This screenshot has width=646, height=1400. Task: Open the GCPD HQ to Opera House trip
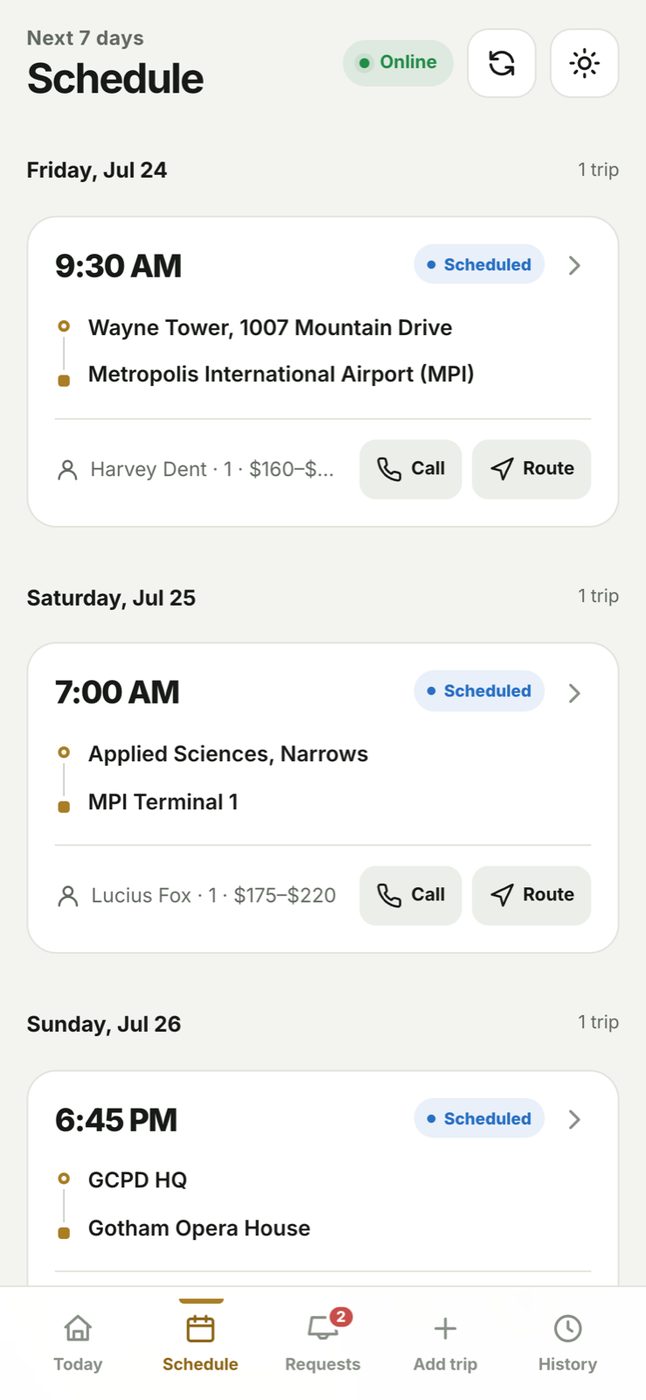[x=323, y=1179]
